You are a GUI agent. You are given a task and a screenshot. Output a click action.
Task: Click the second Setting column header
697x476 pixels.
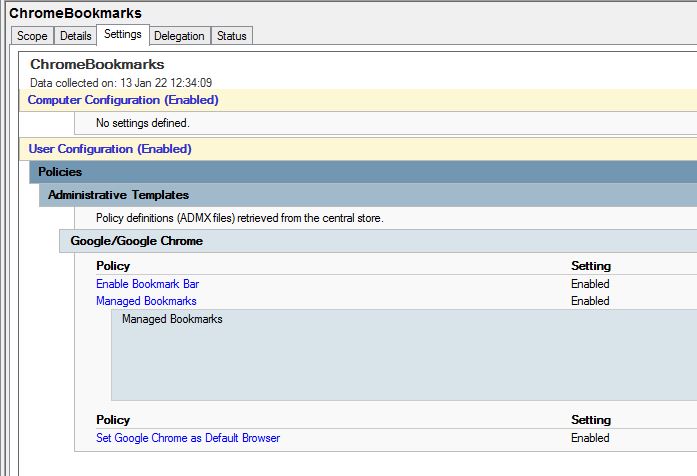click(591, 420)
